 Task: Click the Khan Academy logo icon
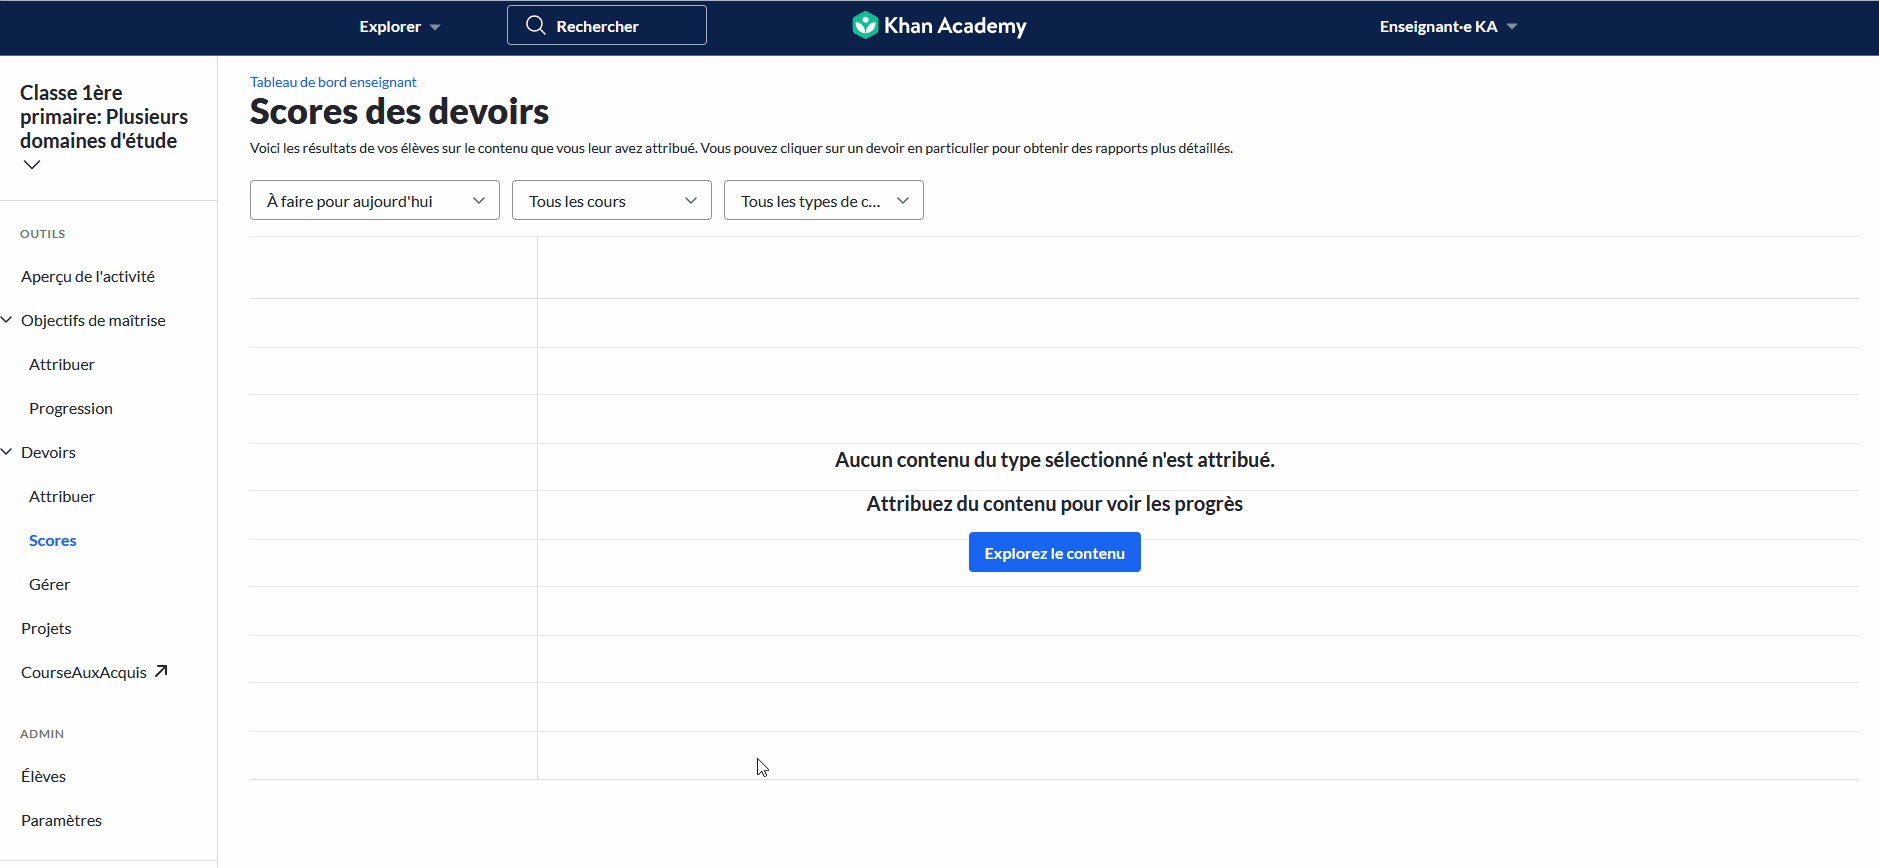tap(865, 25)
